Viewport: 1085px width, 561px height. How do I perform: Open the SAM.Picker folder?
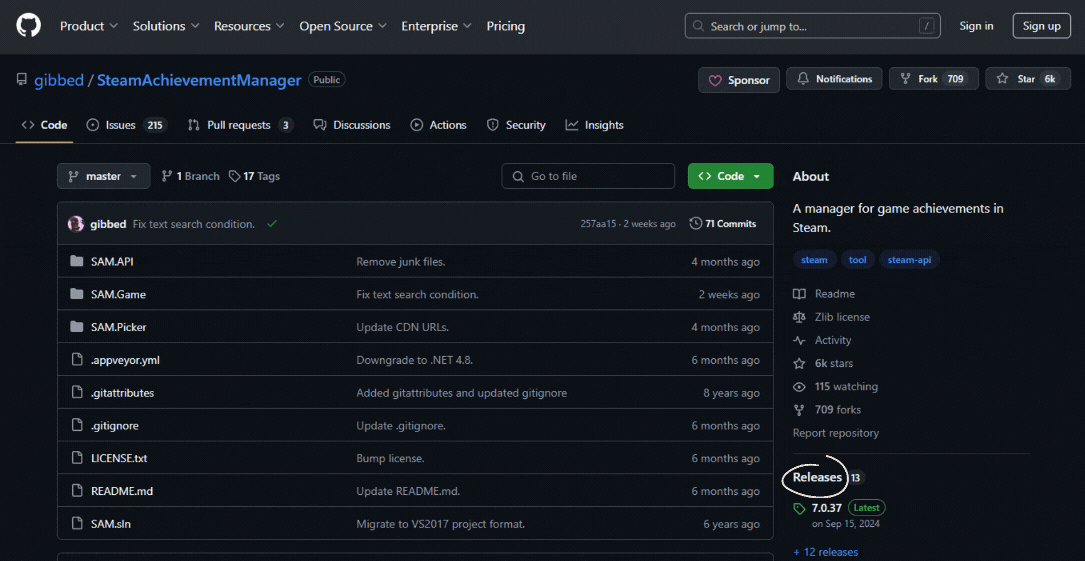click(118, 327)
